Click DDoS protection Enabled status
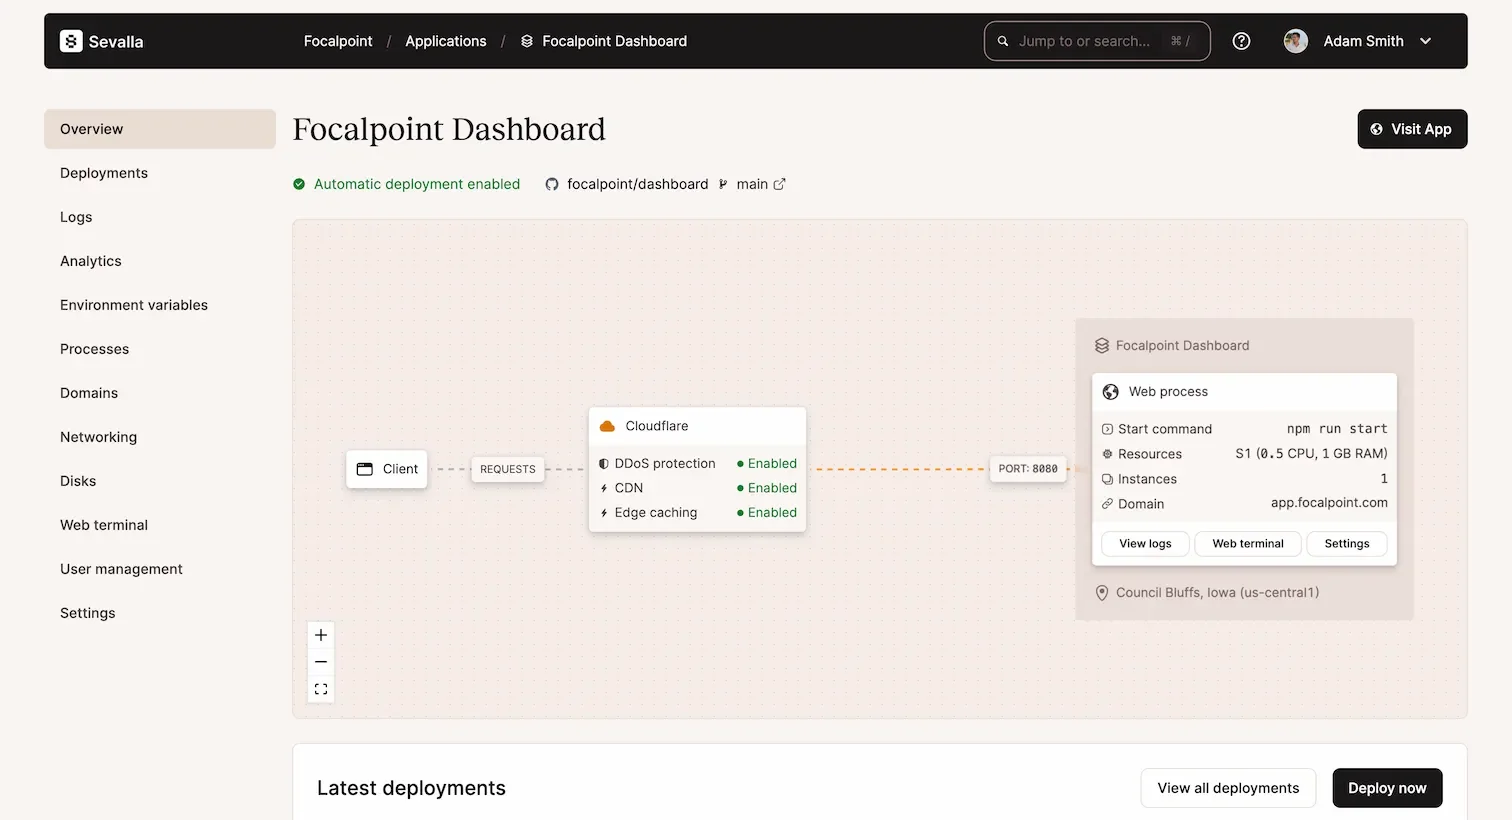The height and width of the screenshot is (820, 1512). click(767, 464)
